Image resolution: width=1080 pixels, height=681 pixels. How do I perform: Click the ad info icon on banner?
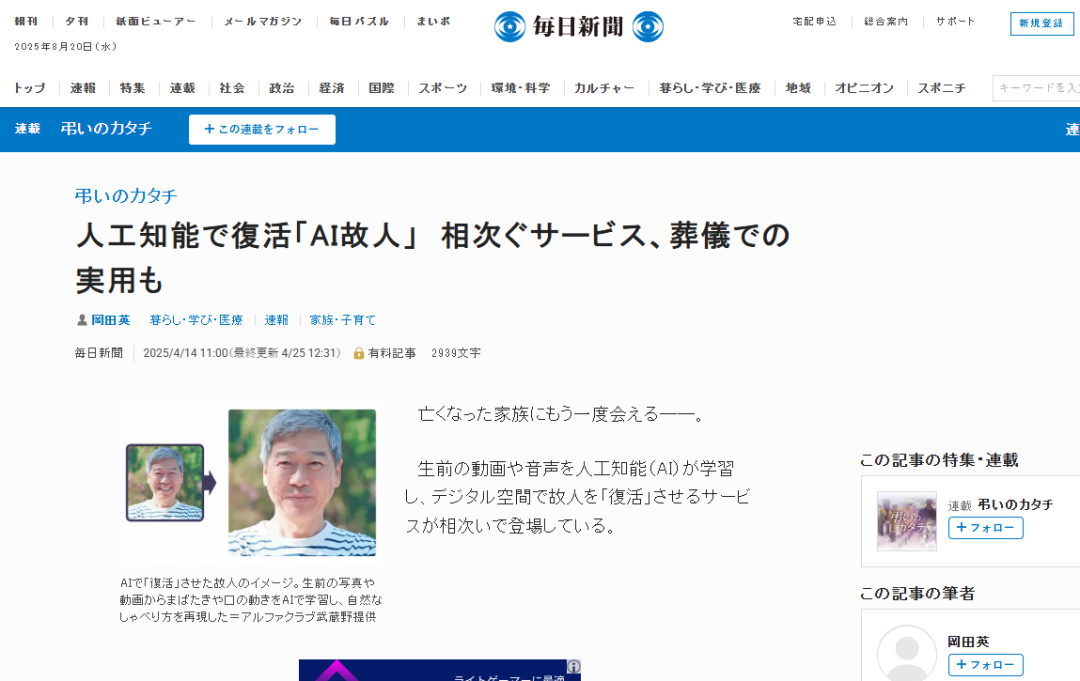tap(574, 666)
